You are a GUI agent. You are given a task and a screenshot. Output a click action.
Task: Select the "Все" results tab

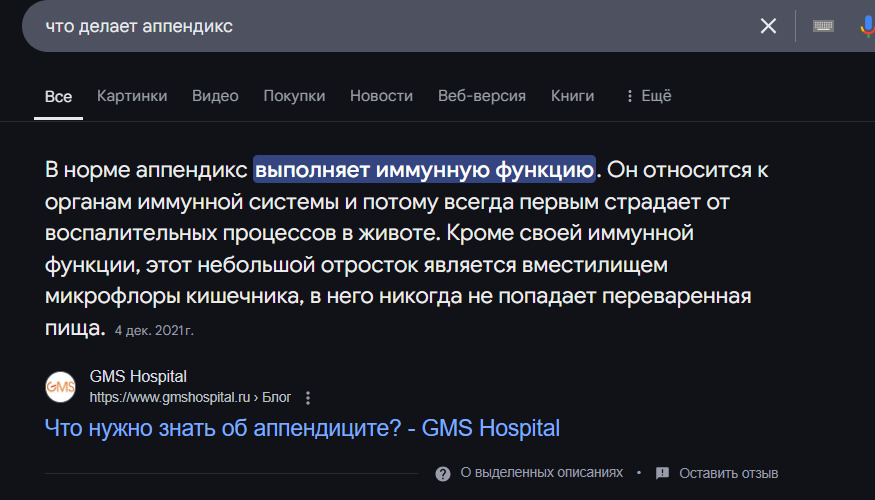tap(58, 97)
